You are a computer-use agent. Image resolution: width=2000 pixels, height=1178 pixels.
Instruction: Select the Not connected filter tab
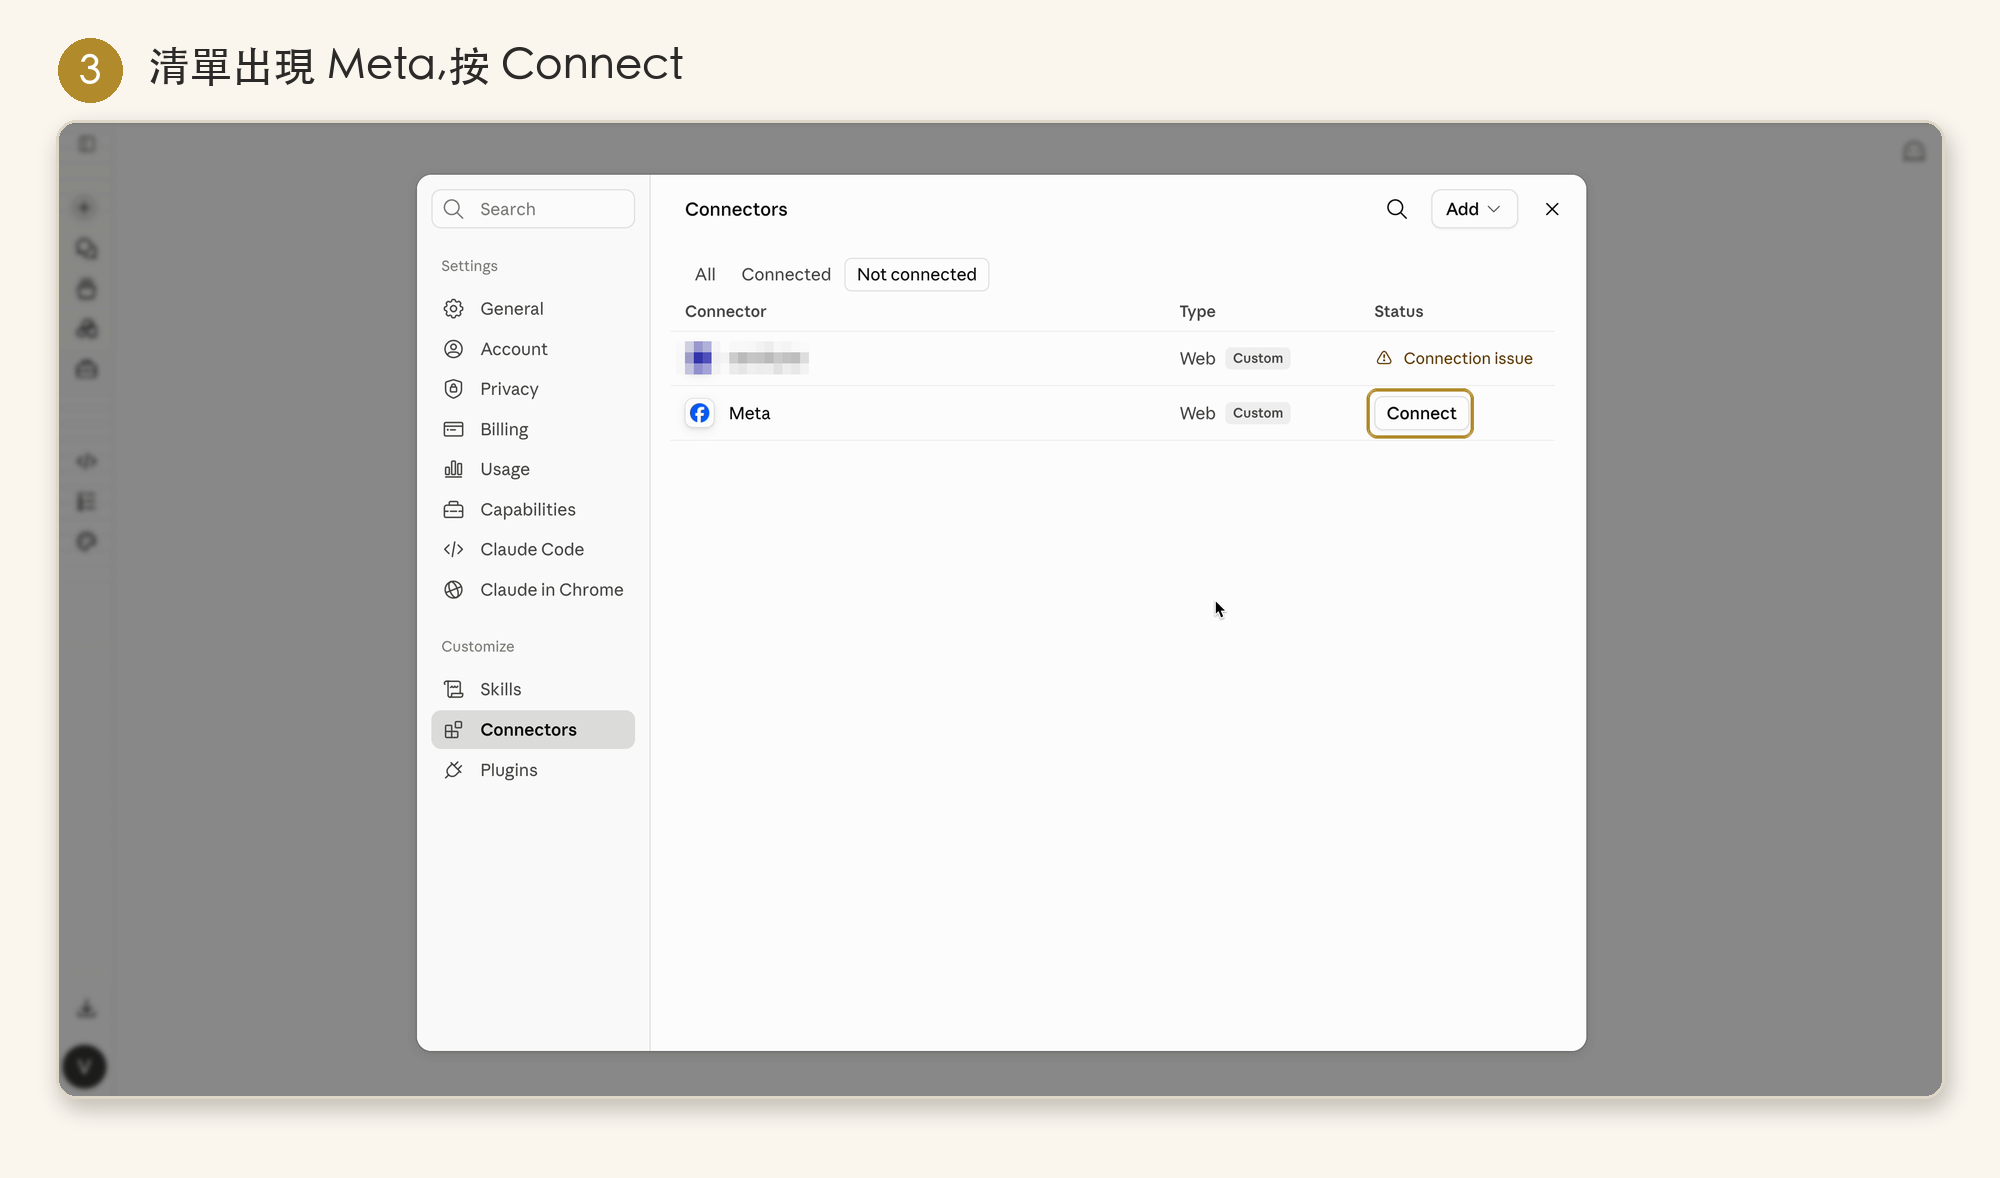(x=917, y=274)
